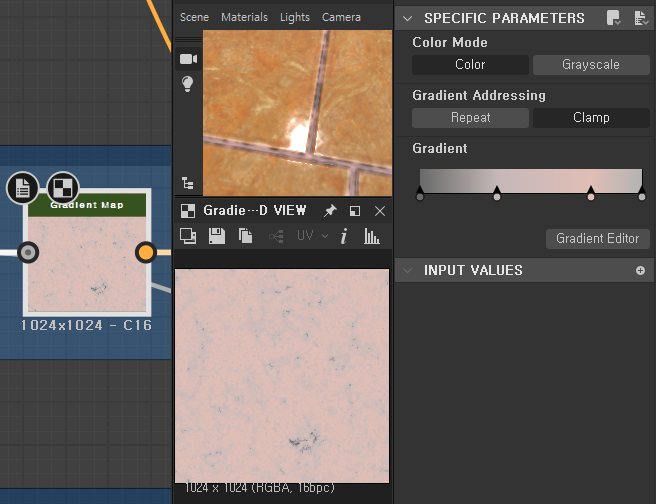
Task: Open the Scene menu
Action: click(194, 17)
